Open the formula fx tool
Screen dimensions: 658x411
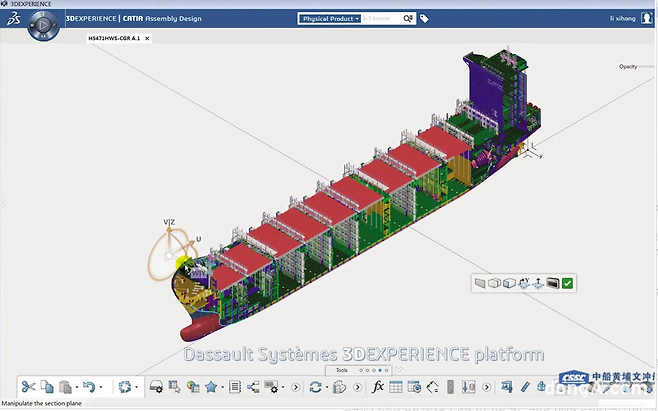[378, 387]
